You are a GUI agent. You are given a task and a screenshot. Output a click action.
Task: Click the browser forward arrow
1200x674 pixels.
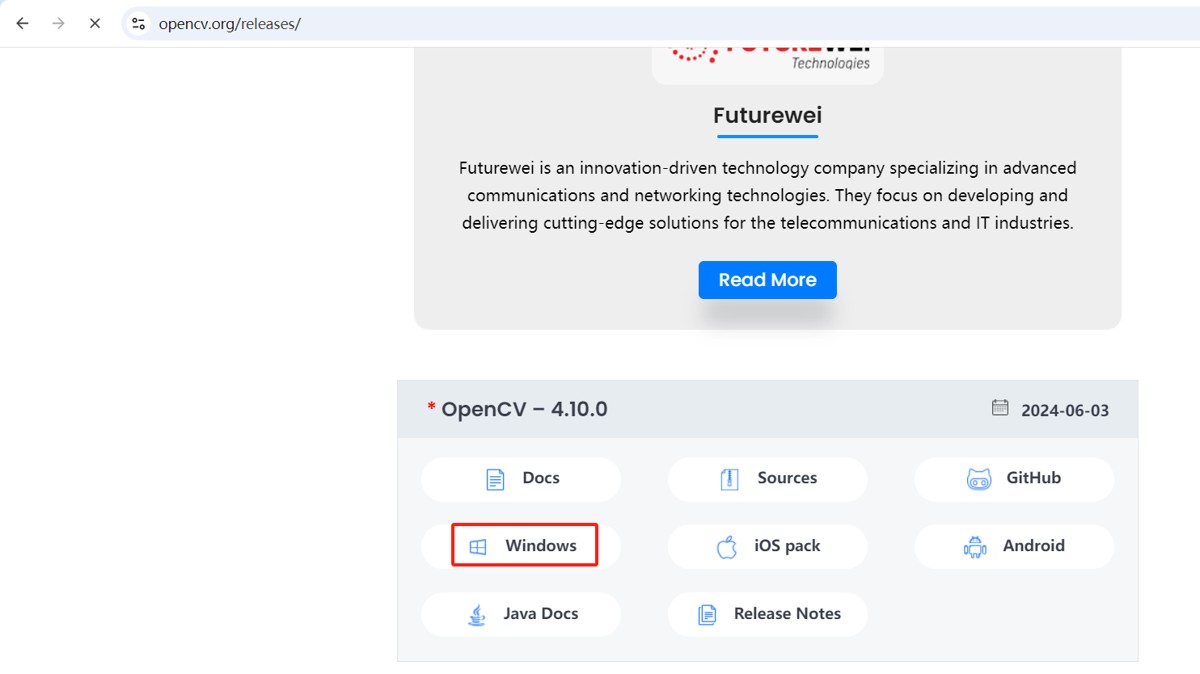[58, 23]
